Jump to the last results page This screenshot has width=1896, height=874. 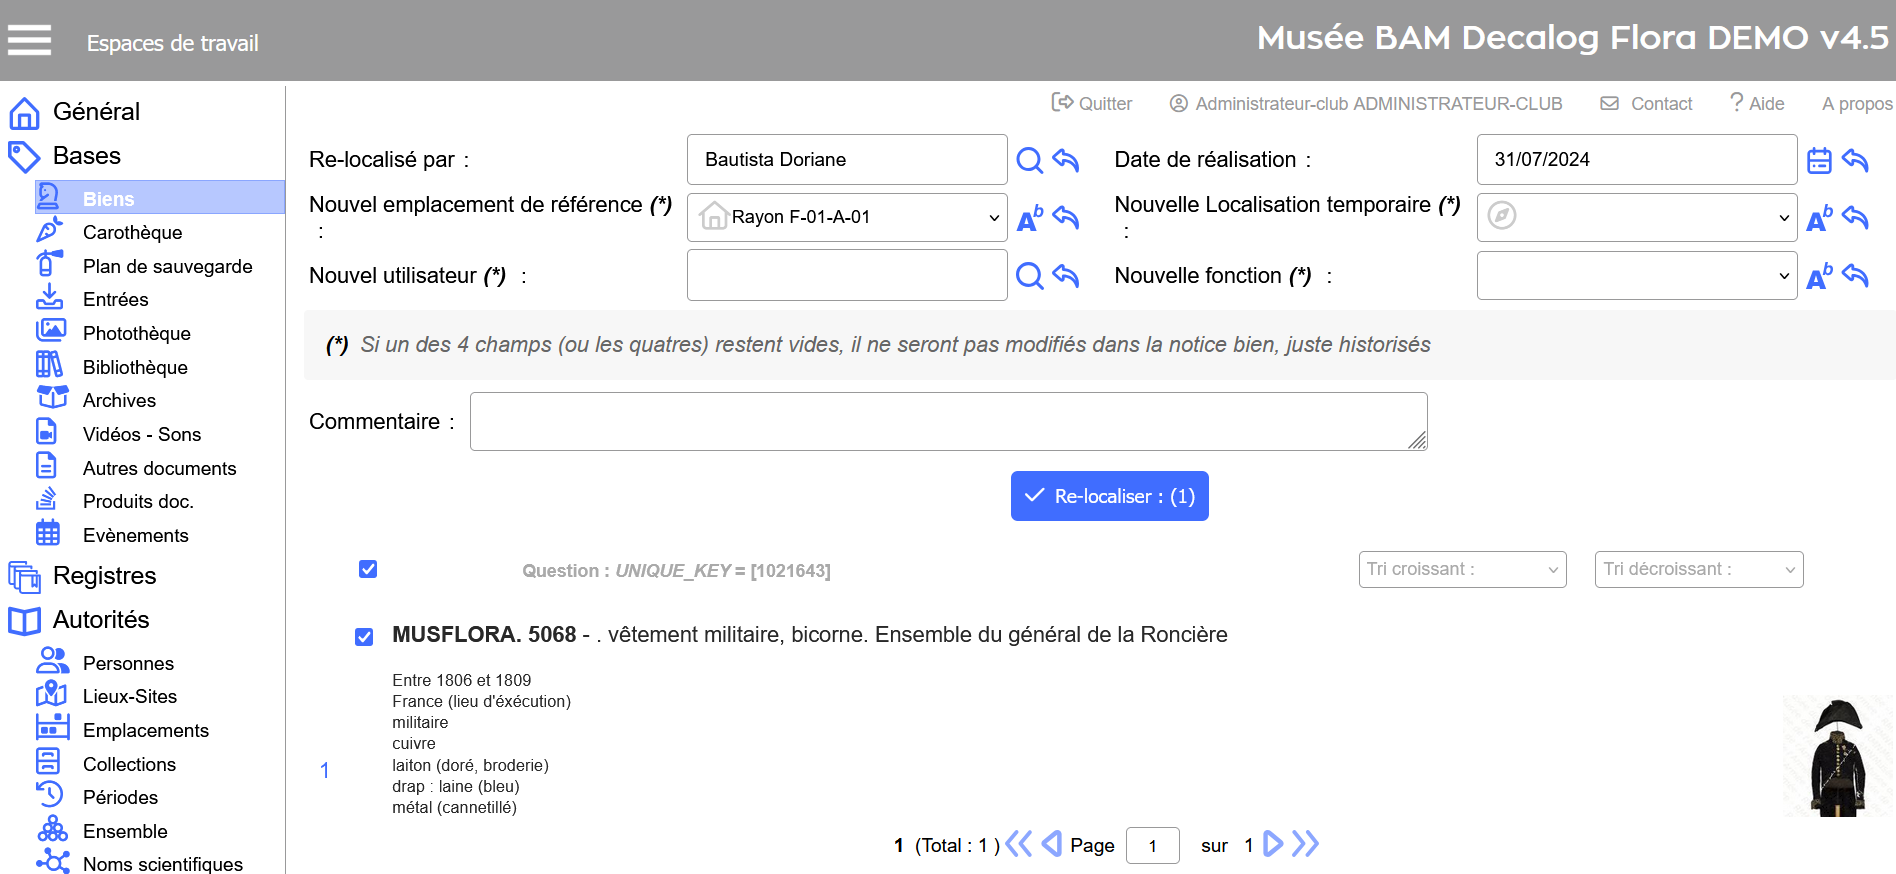(x=1305, y=844)
